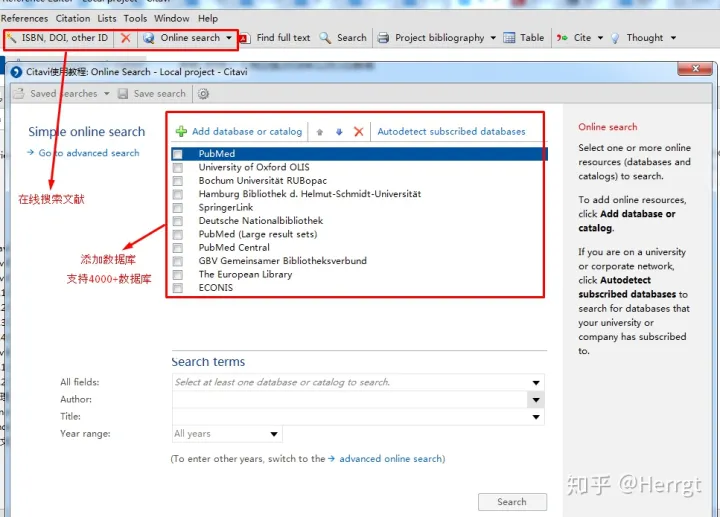Remove selected database with red X

tap(359, 132)
